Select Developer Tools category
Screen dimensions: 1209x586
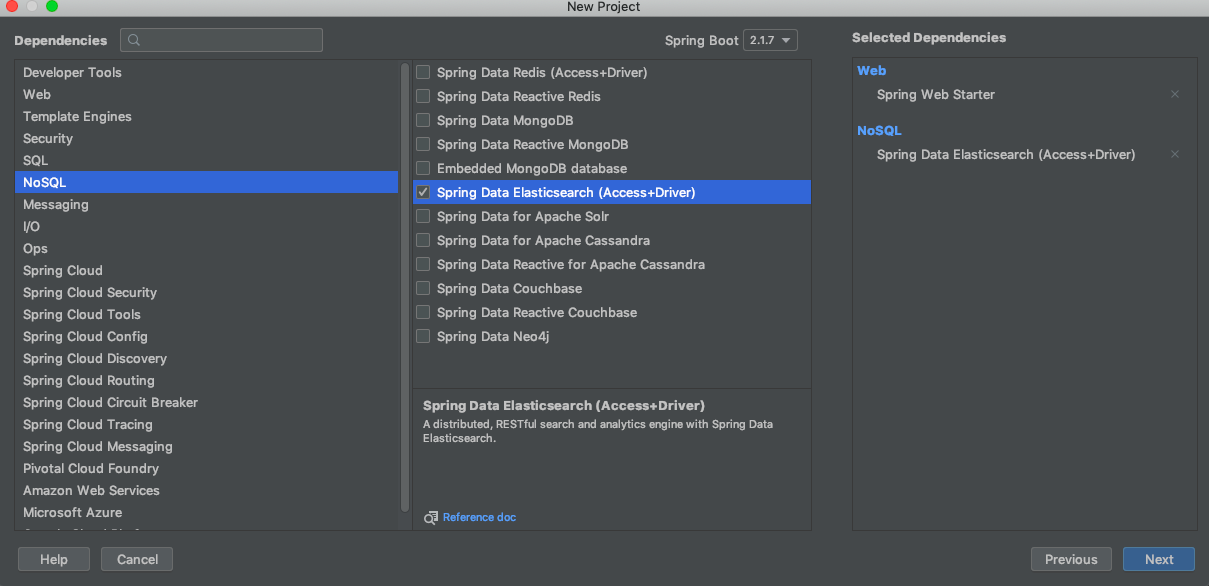[x=206, y=72]
